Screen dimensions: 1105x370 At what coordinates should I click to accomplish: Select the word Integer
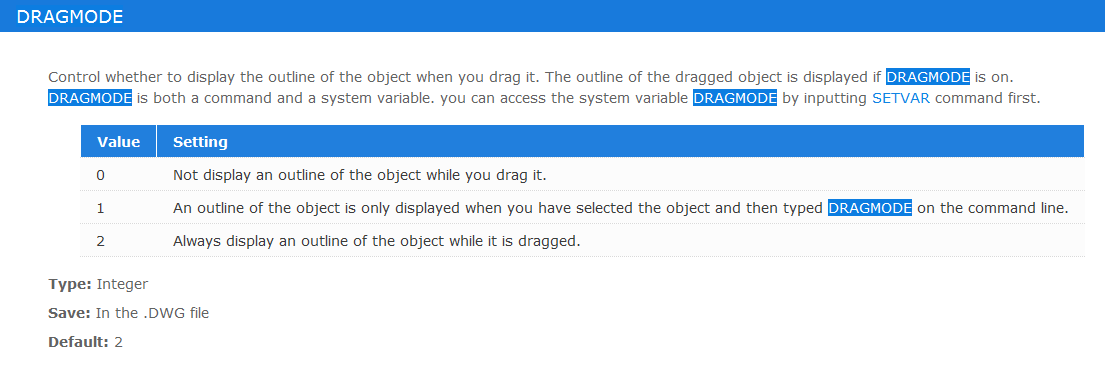click(x=122, y=284)
